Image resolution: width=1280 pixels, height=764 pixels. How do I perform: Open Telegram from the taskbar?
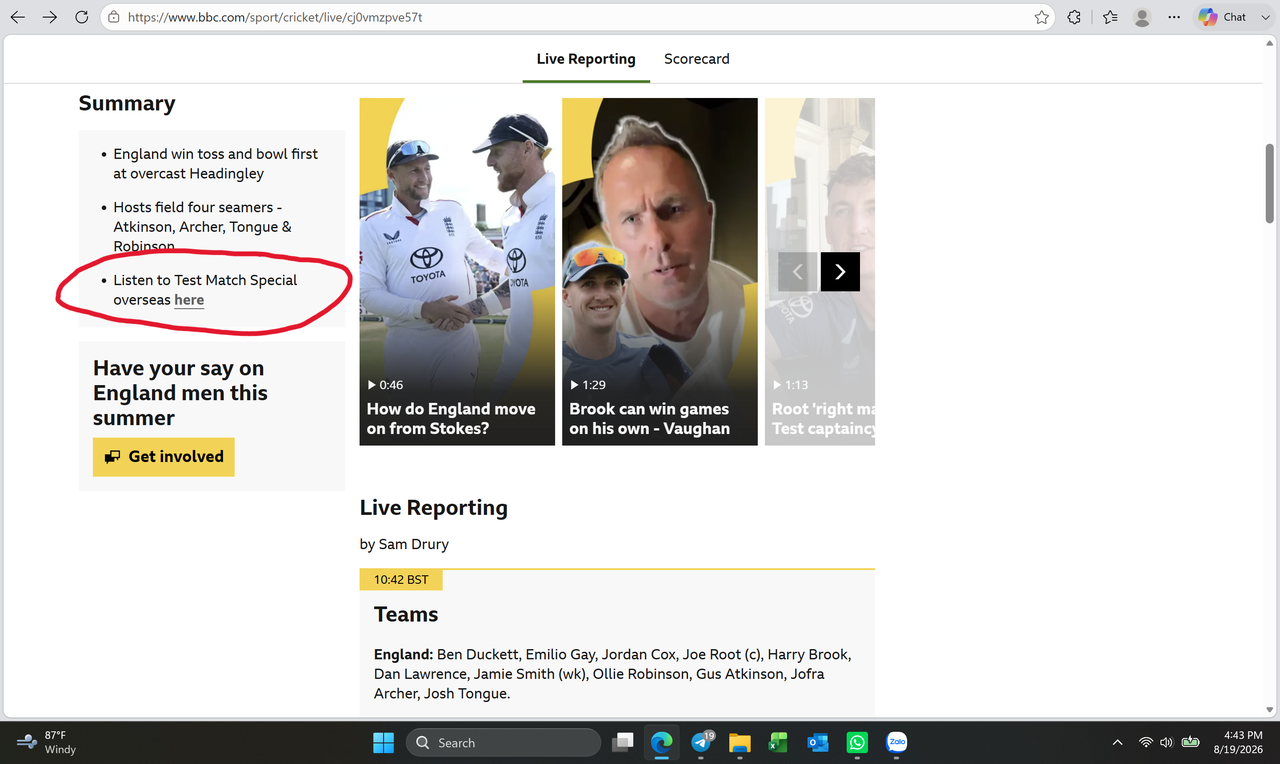tap(701, 743)
